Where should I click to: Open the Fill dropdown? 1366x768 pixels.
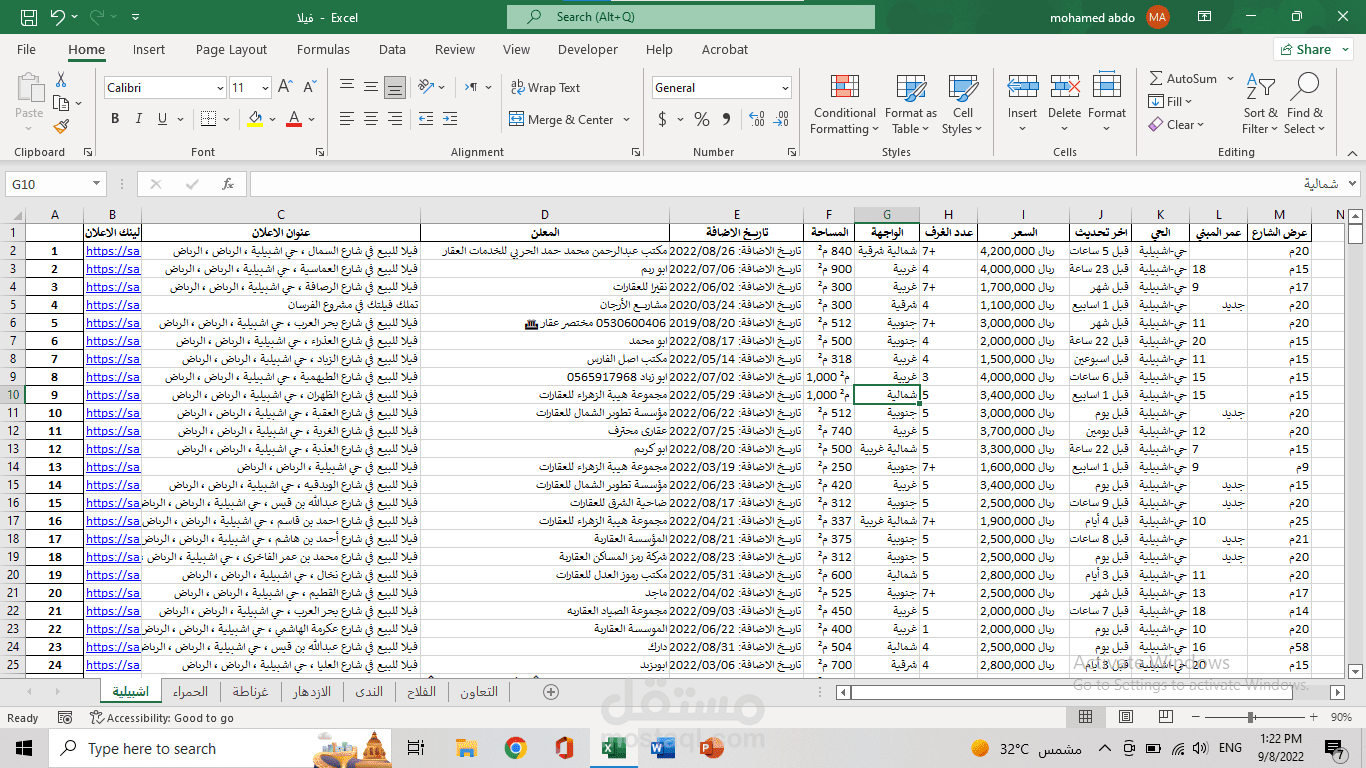(1170, 102)
